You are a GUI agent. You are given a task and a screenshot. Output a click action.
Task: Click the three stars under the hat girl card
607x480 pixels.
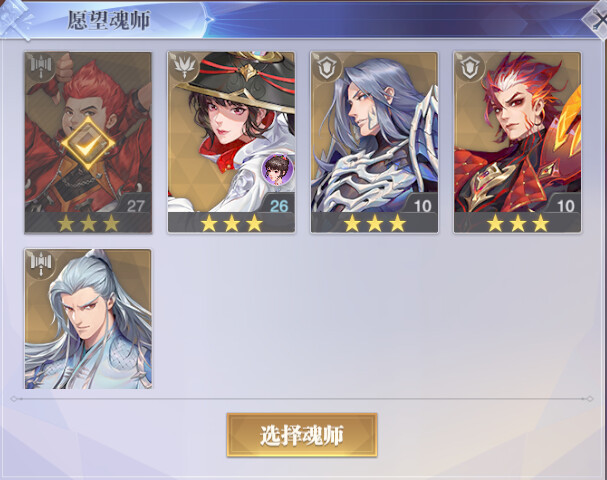click(231, 224)
